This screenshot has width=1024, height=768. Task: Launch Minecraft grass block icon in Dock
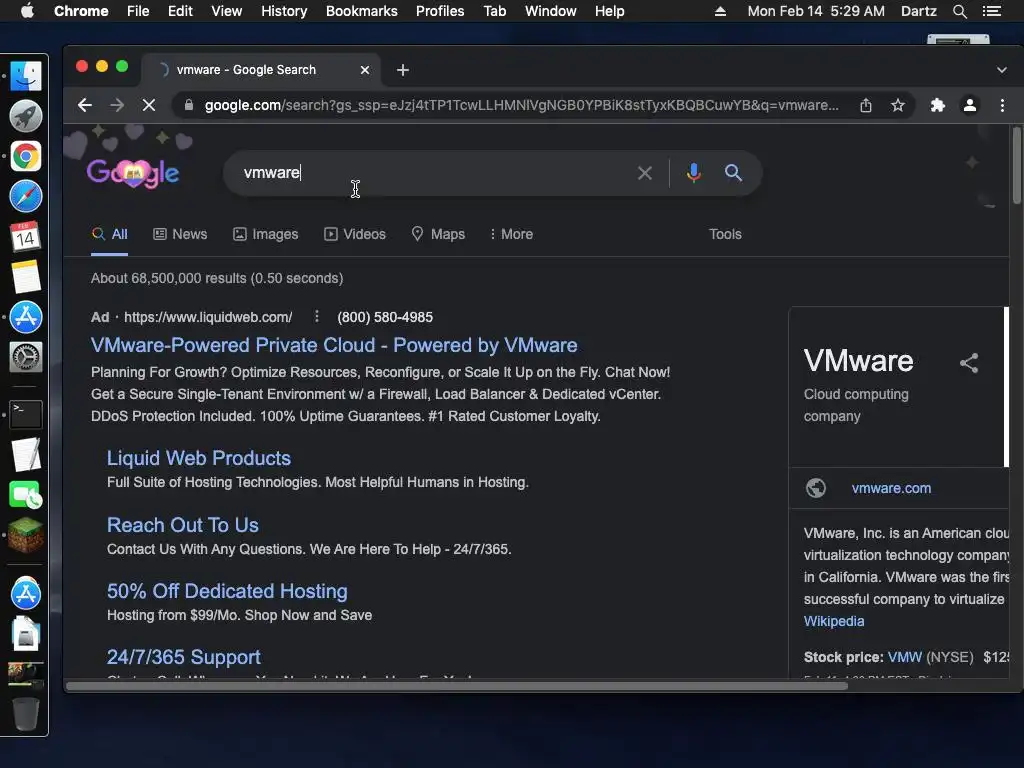click(x=25, y=536)
